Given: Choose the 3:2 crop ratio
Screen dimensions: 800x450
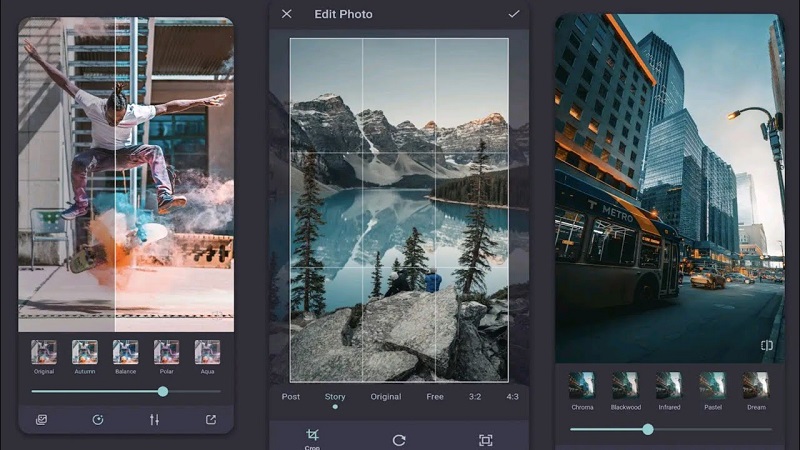Looking at the screenshot, I should coord(475,396).
